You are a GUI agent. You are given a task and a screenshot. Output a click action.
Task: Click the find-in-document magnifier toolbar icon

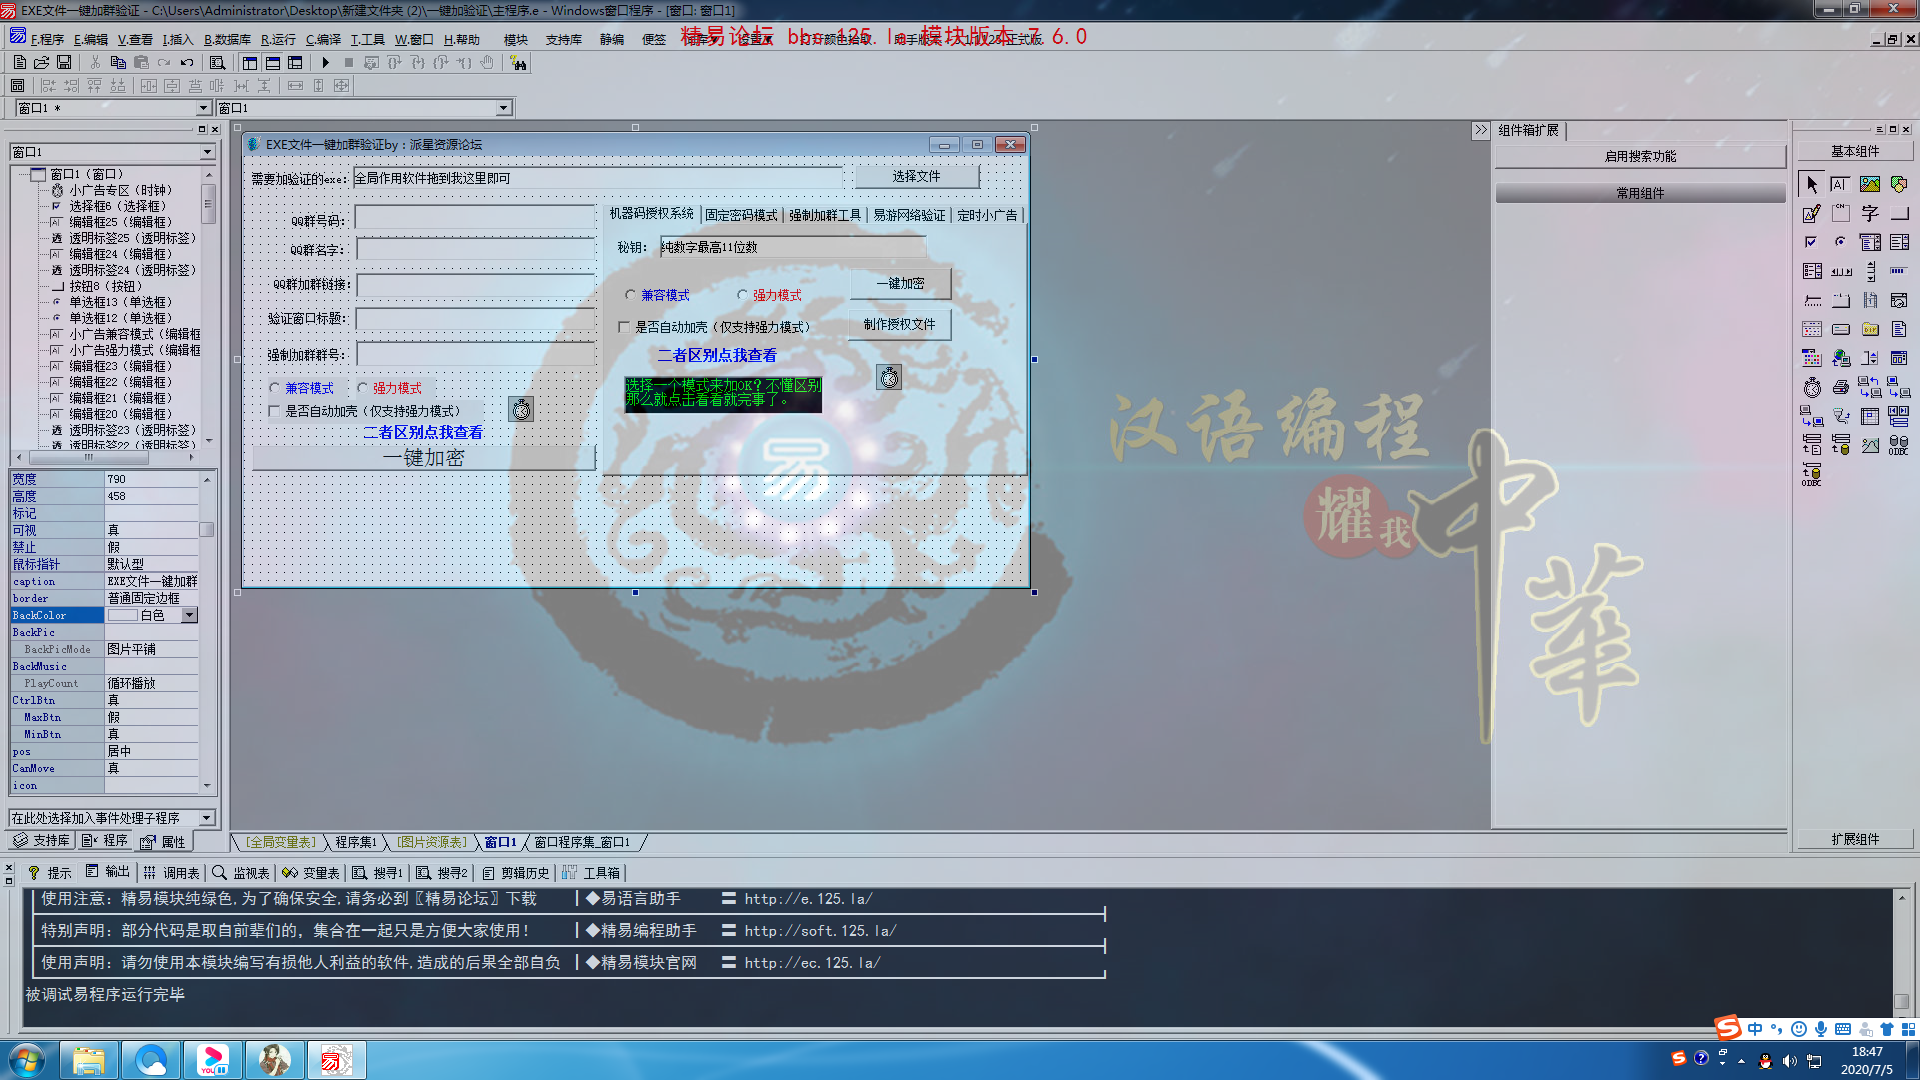tap(217, 63)
